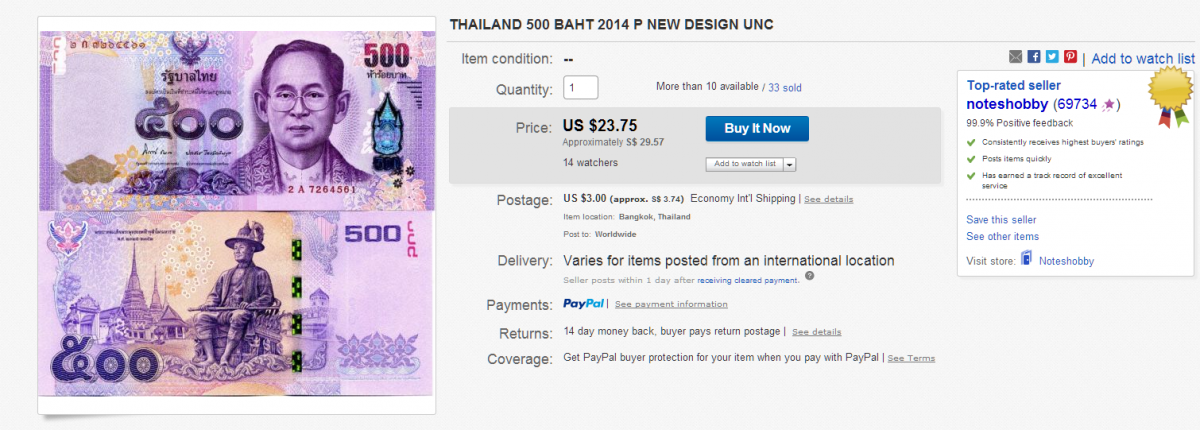Click the Buy It Now button
The height and width of the screenshot is (430, 1200).
(x=757, y=128)
